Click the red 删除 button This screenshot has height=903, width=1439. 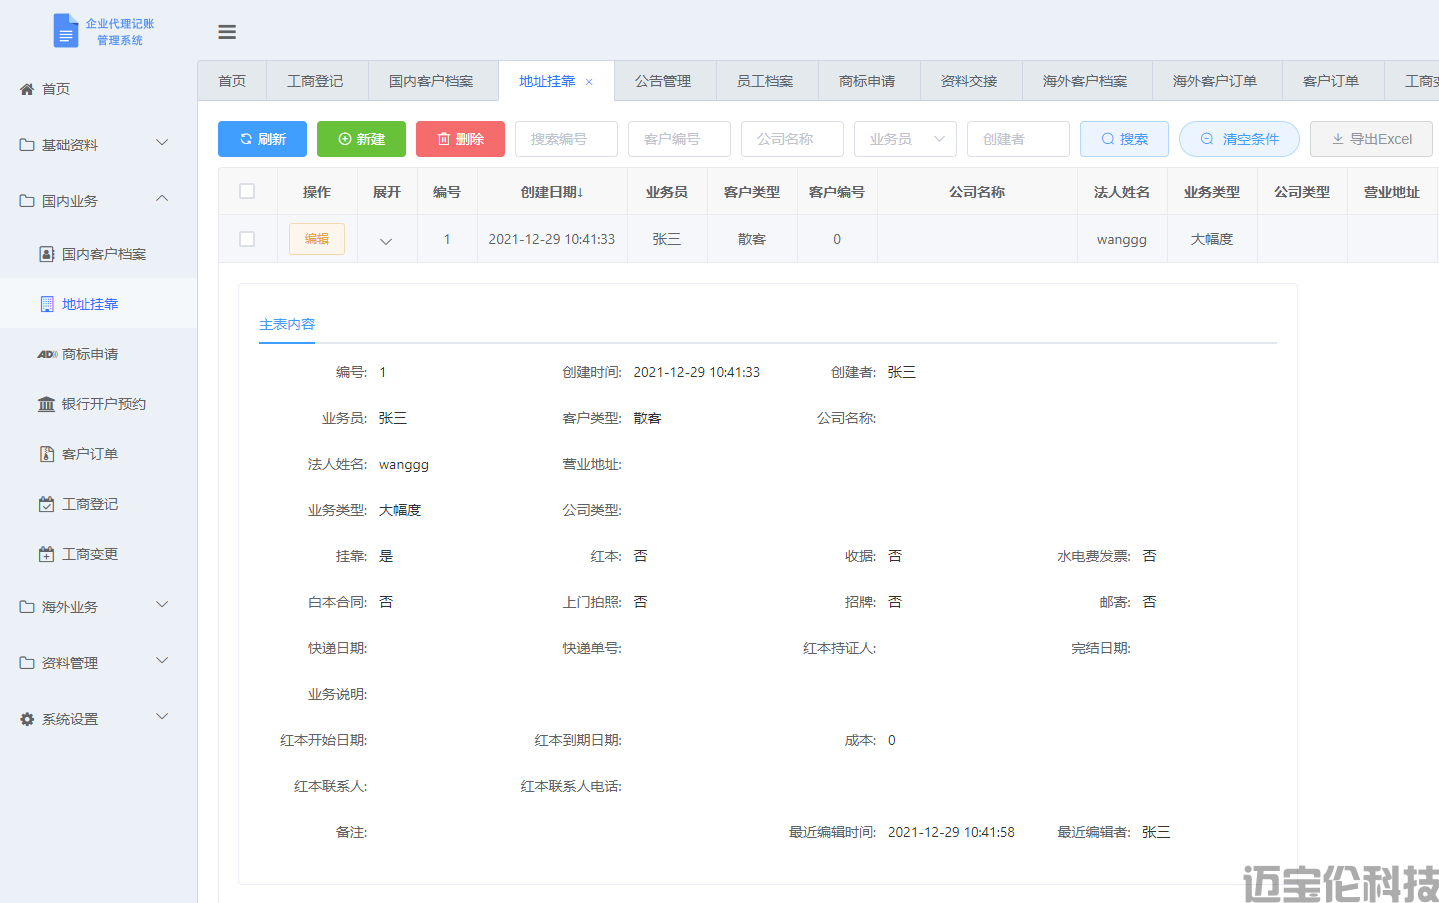(x=460, y=139)
